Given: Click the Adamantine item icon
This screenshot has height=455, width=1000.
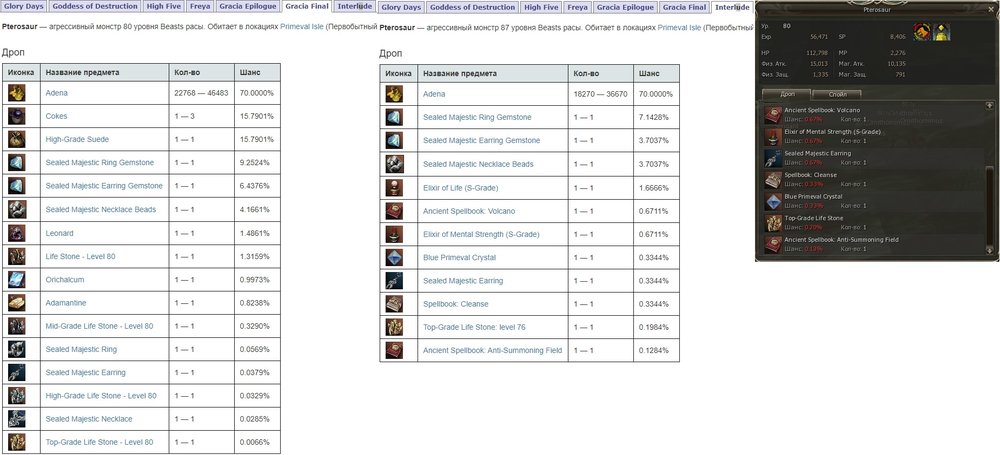Looking at the screenshot, I should tap(17, 302).
